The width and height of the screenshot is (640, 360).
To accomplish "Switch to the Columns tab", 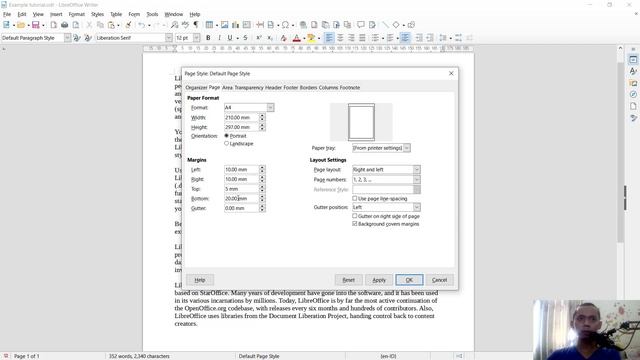I will point(329,87).
